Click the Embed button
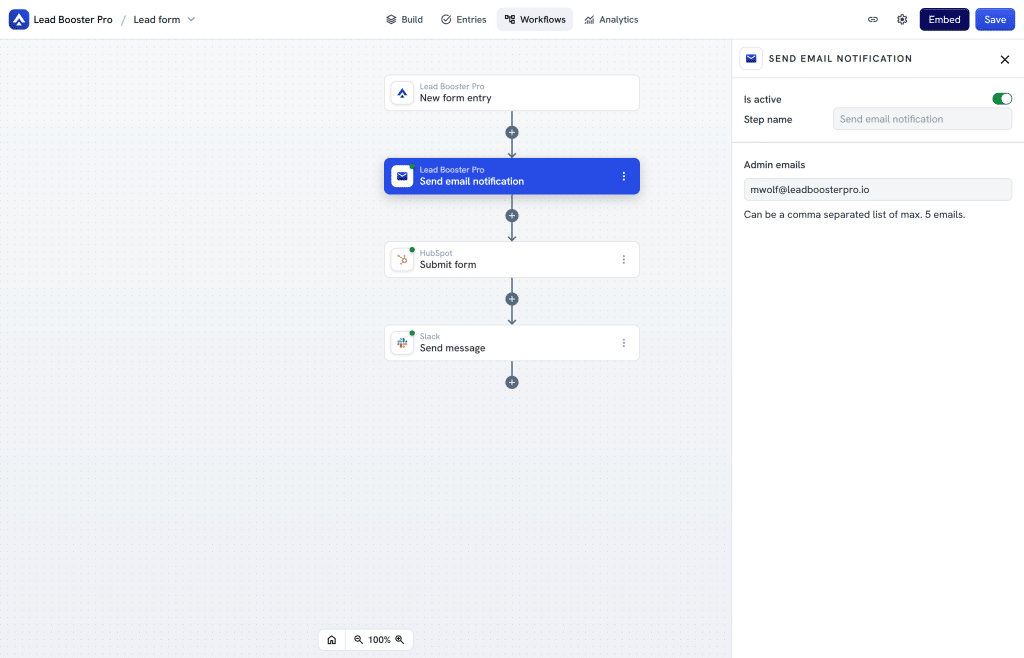The image size is (1024, 658). click(944, 20)
